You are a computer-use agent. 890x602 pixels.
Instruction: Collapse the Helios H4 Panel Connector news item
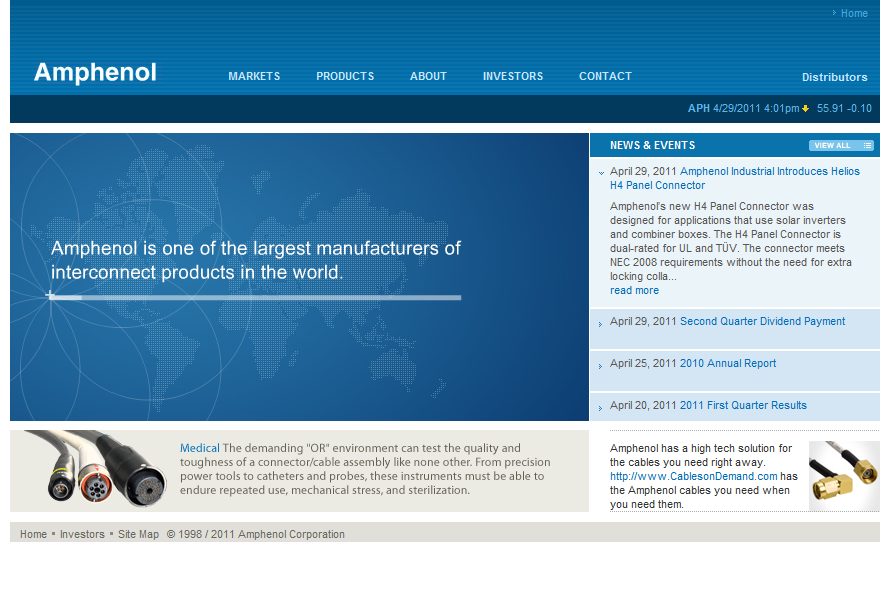tap(601, 173)
